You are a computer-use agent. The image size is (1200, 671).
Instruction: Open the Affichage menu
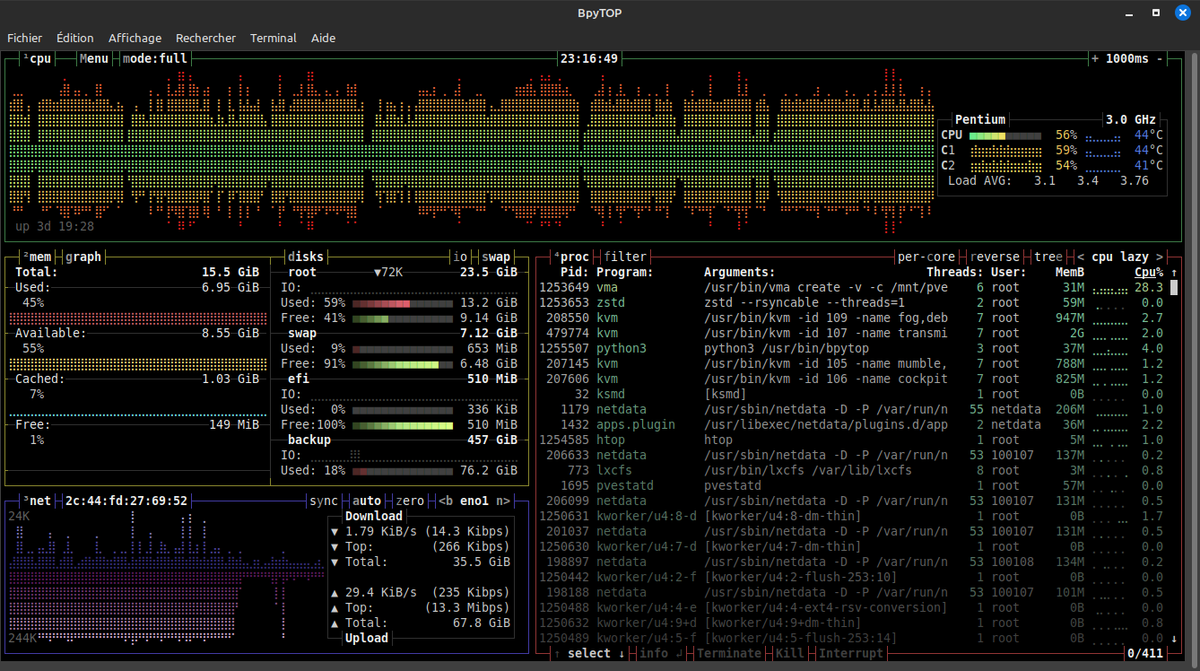(135, 38)
